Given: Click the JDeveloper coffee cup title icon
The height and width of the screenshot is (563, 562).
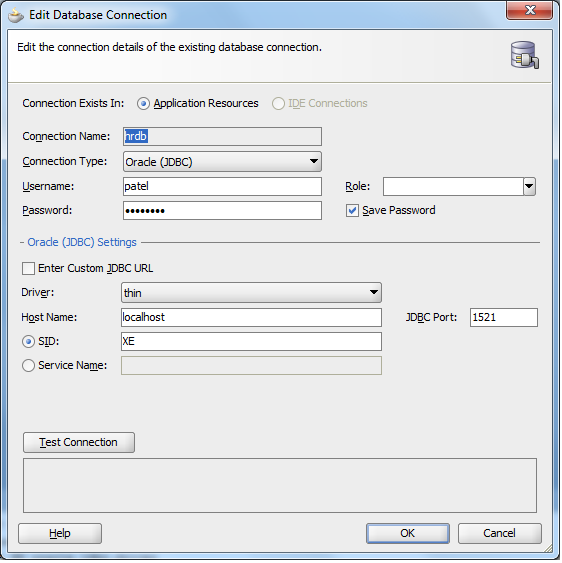Looking at the screenshot, I should click(15, 15).
